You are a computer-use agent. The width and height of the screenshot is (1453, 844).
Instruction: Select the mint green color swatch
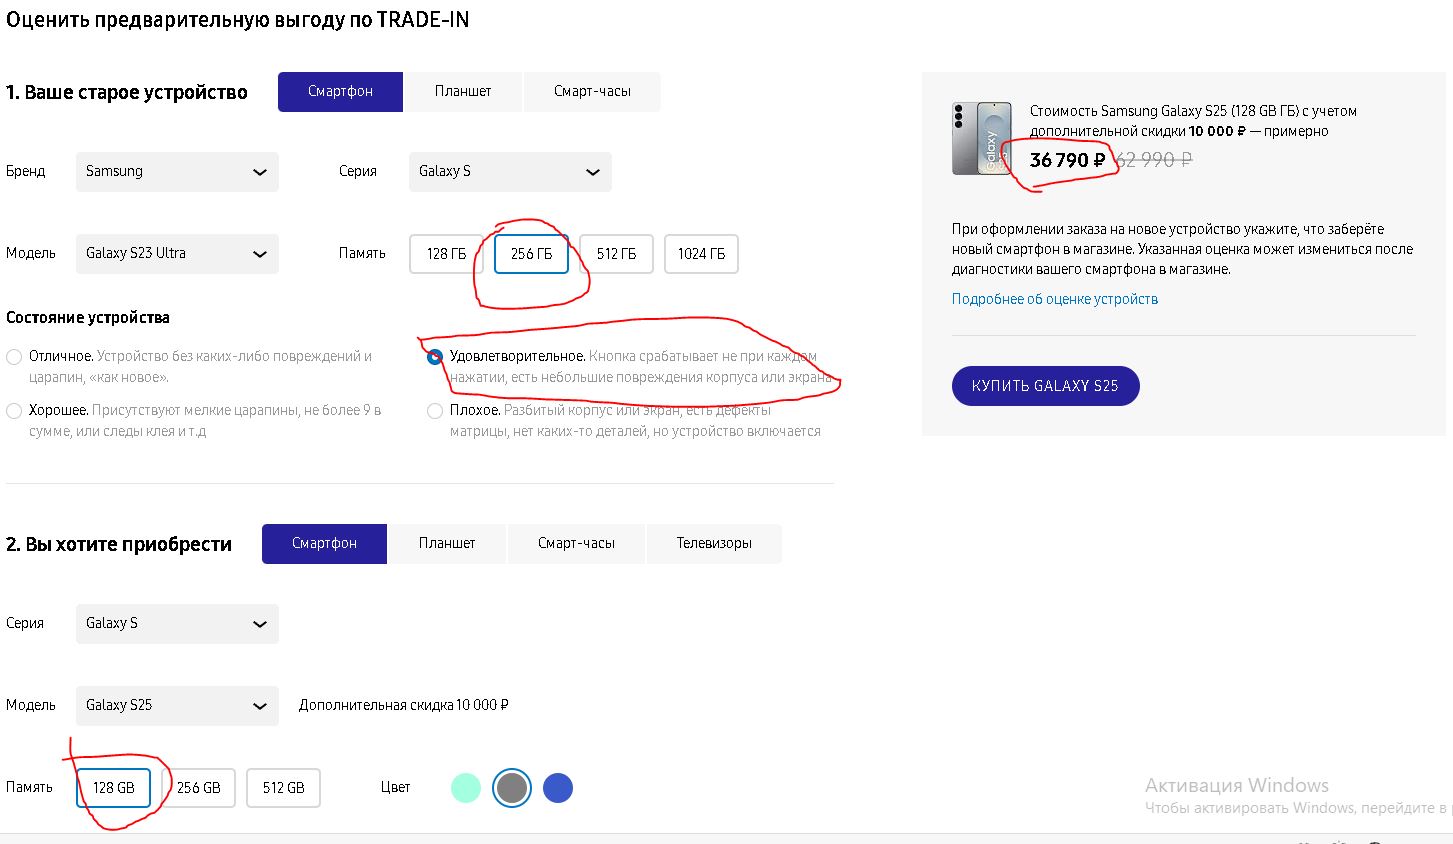point(466,788)
